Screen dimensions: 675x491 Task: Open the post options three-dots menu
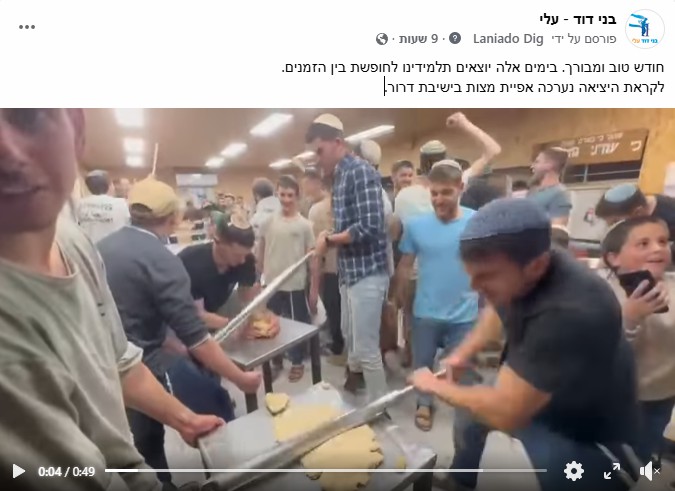(x=27, y=27)
